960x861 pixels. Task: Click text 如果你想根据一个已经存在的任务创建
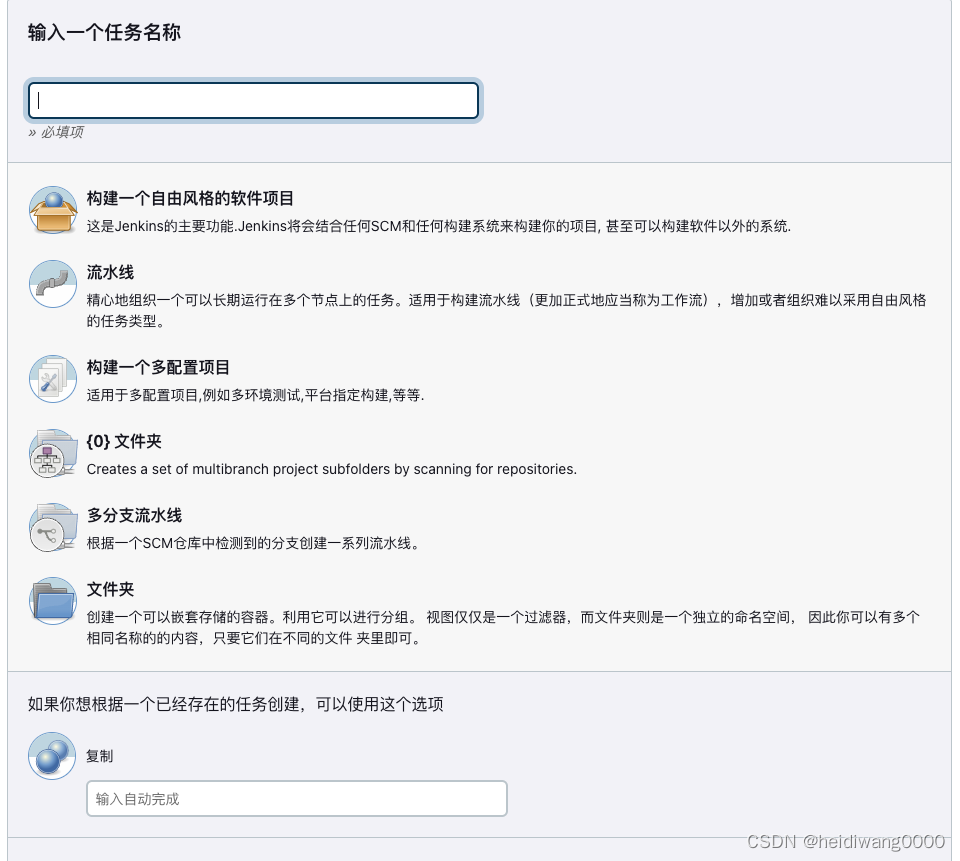coord(236,704)
